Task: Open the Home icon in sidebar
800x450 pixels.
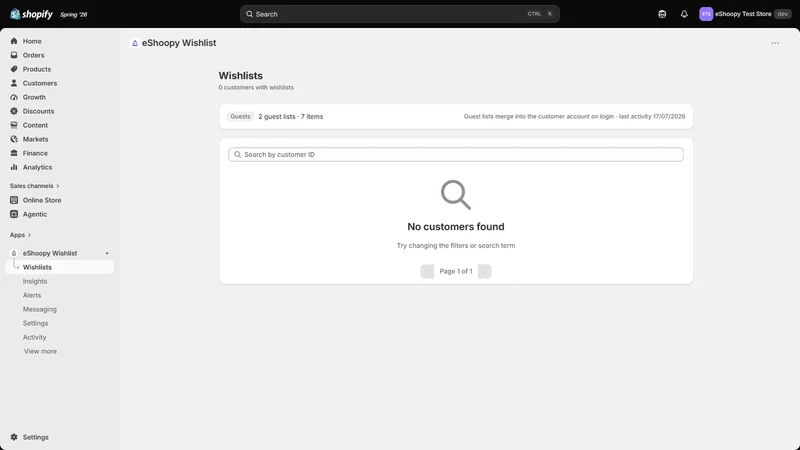Action: click(x=14, y=41)
